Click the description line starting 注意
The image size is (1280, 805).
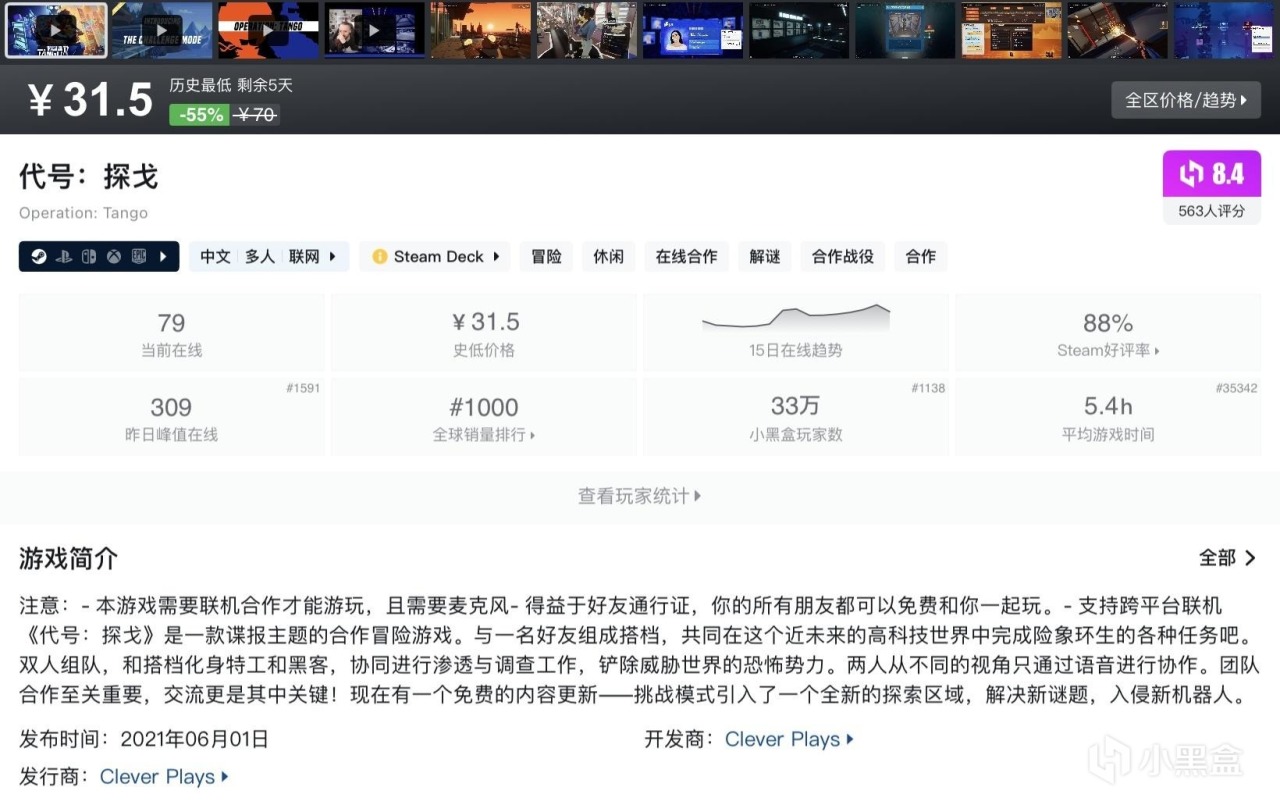pyautogui.click(x=620, y=606)
